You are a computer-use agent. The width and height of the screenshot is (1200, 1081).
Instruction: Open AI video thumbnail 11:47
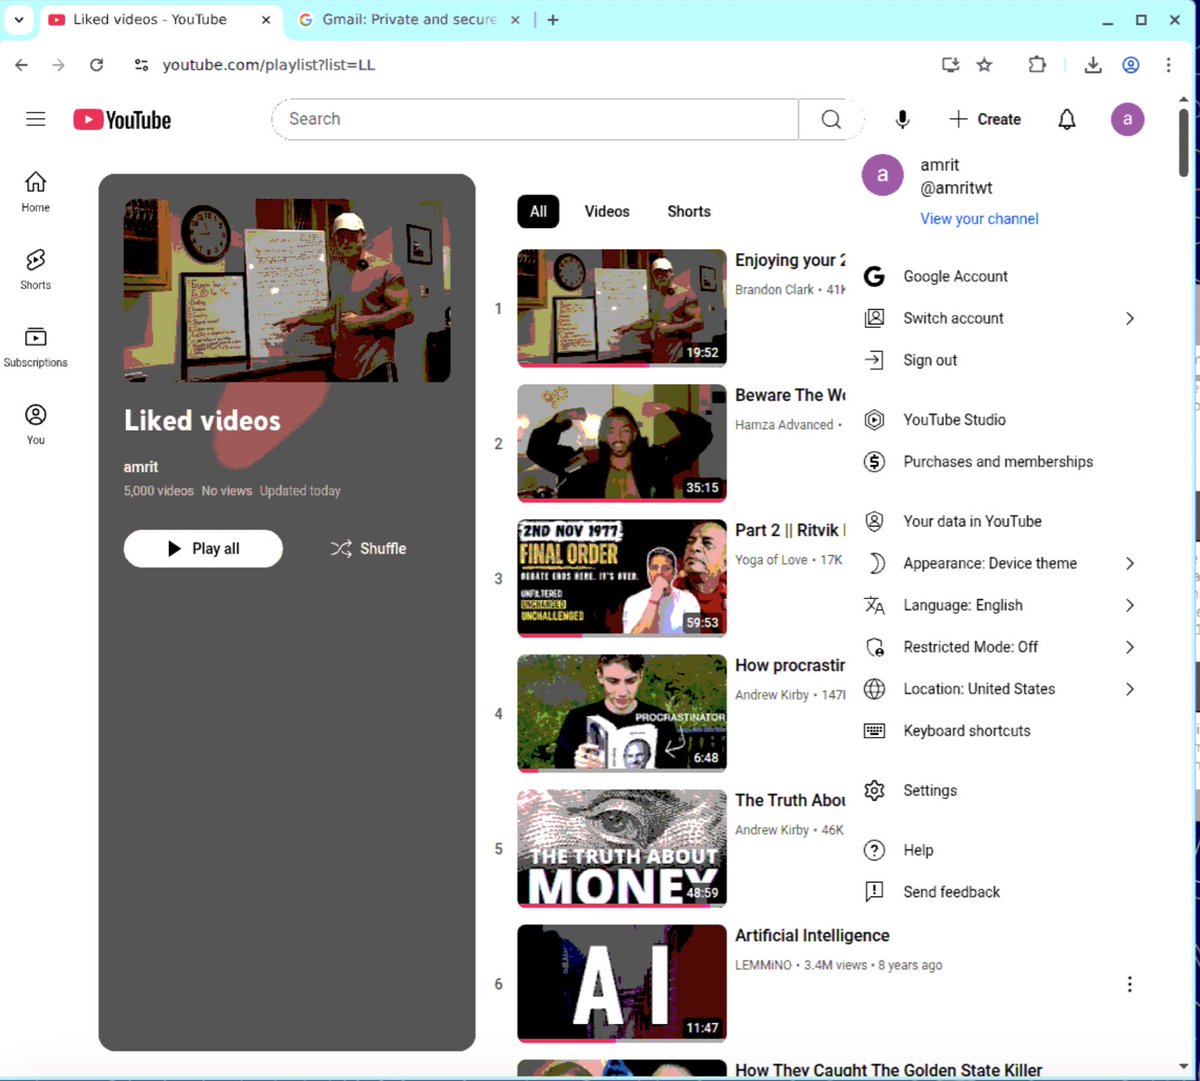coord(622,983)
